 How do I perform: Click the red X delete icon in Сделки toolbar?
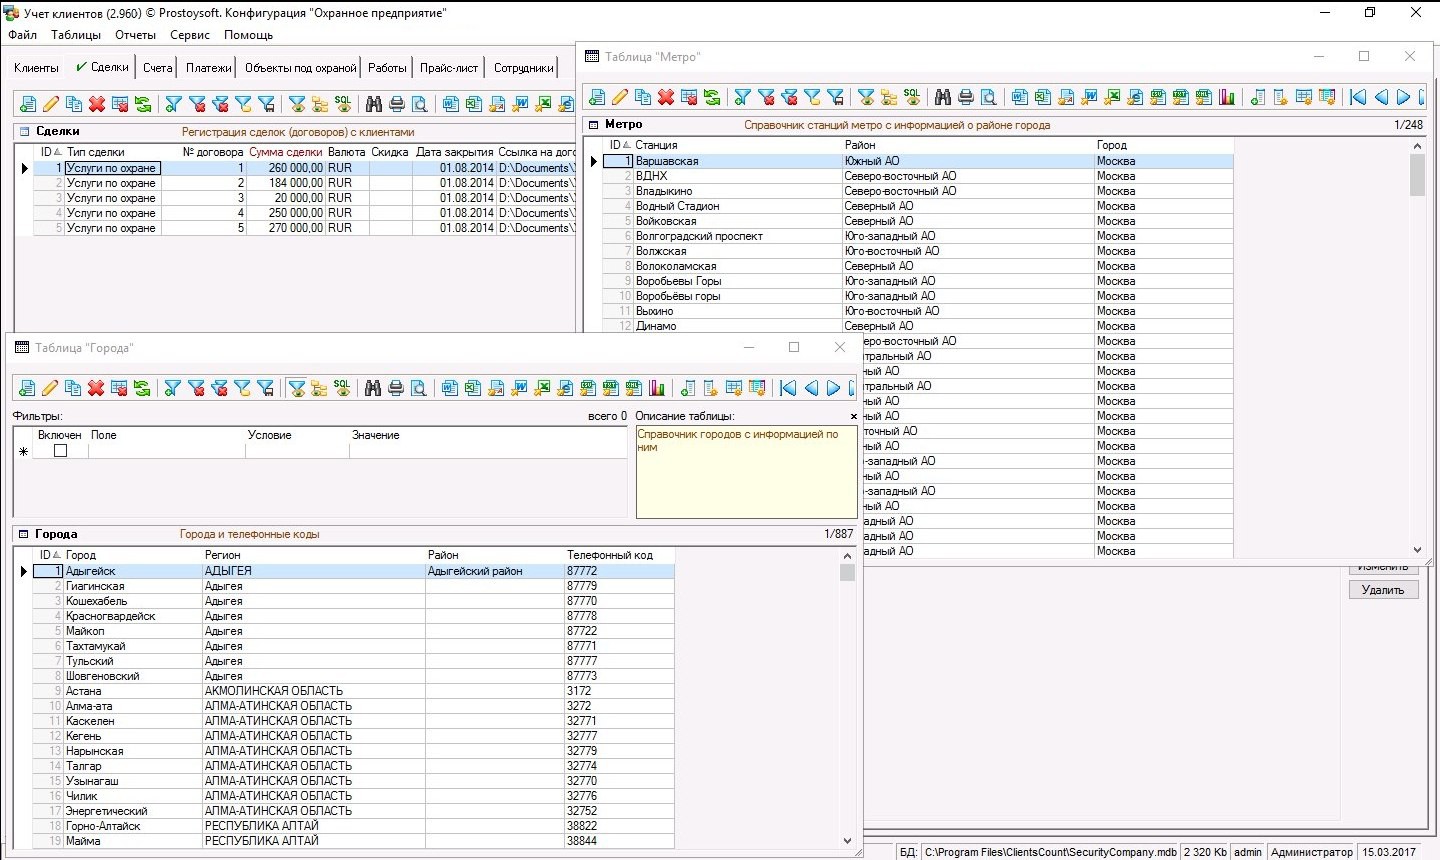click(97, 104)
